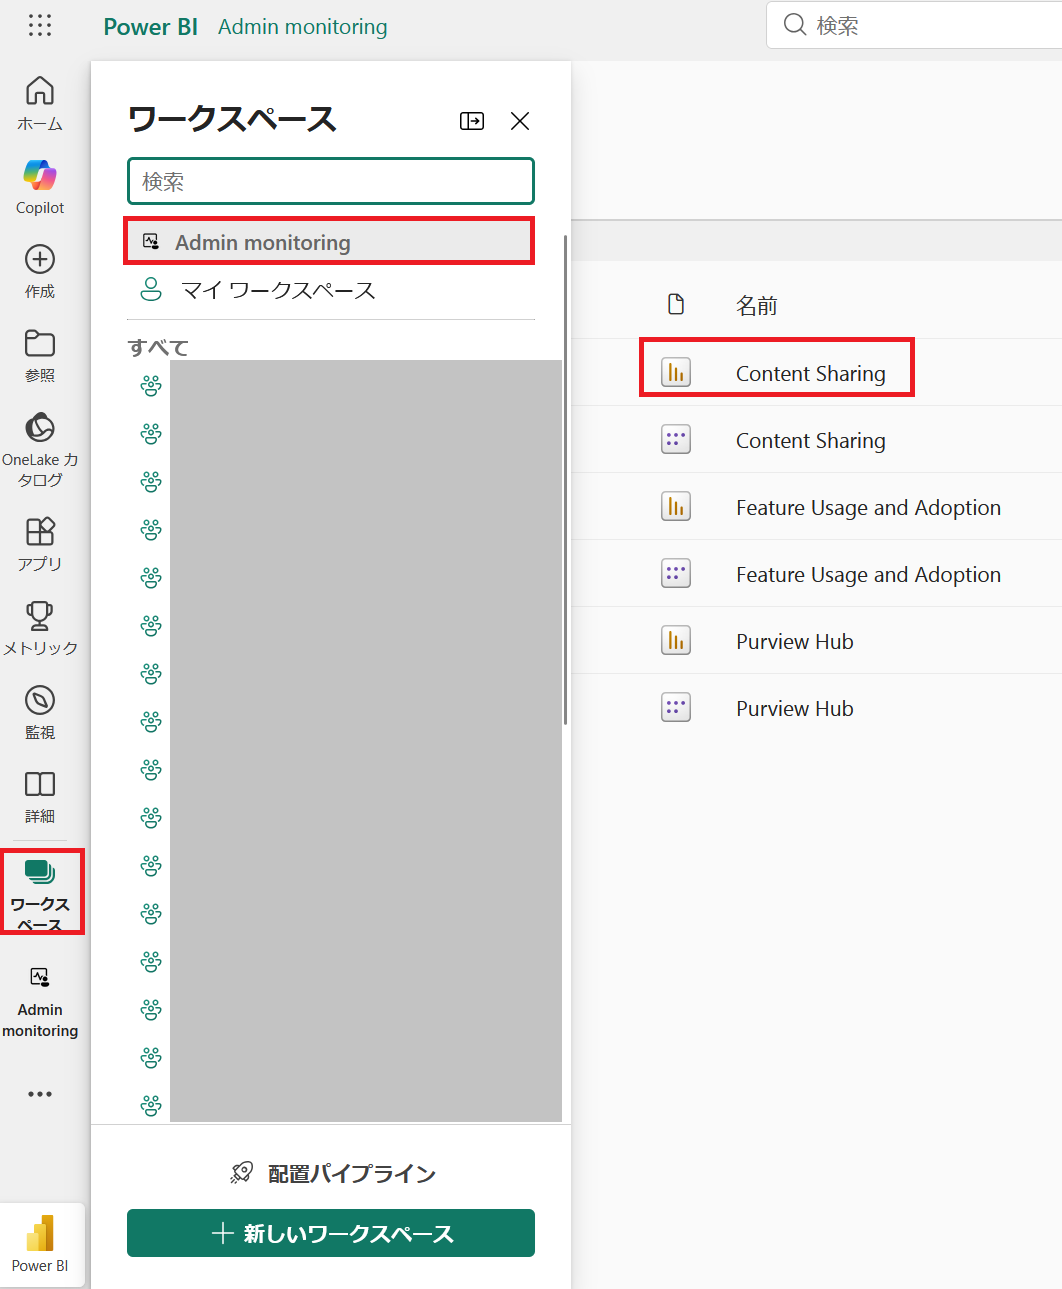
Task: Open Copilot from the sidebar
Action: point(40,187)
